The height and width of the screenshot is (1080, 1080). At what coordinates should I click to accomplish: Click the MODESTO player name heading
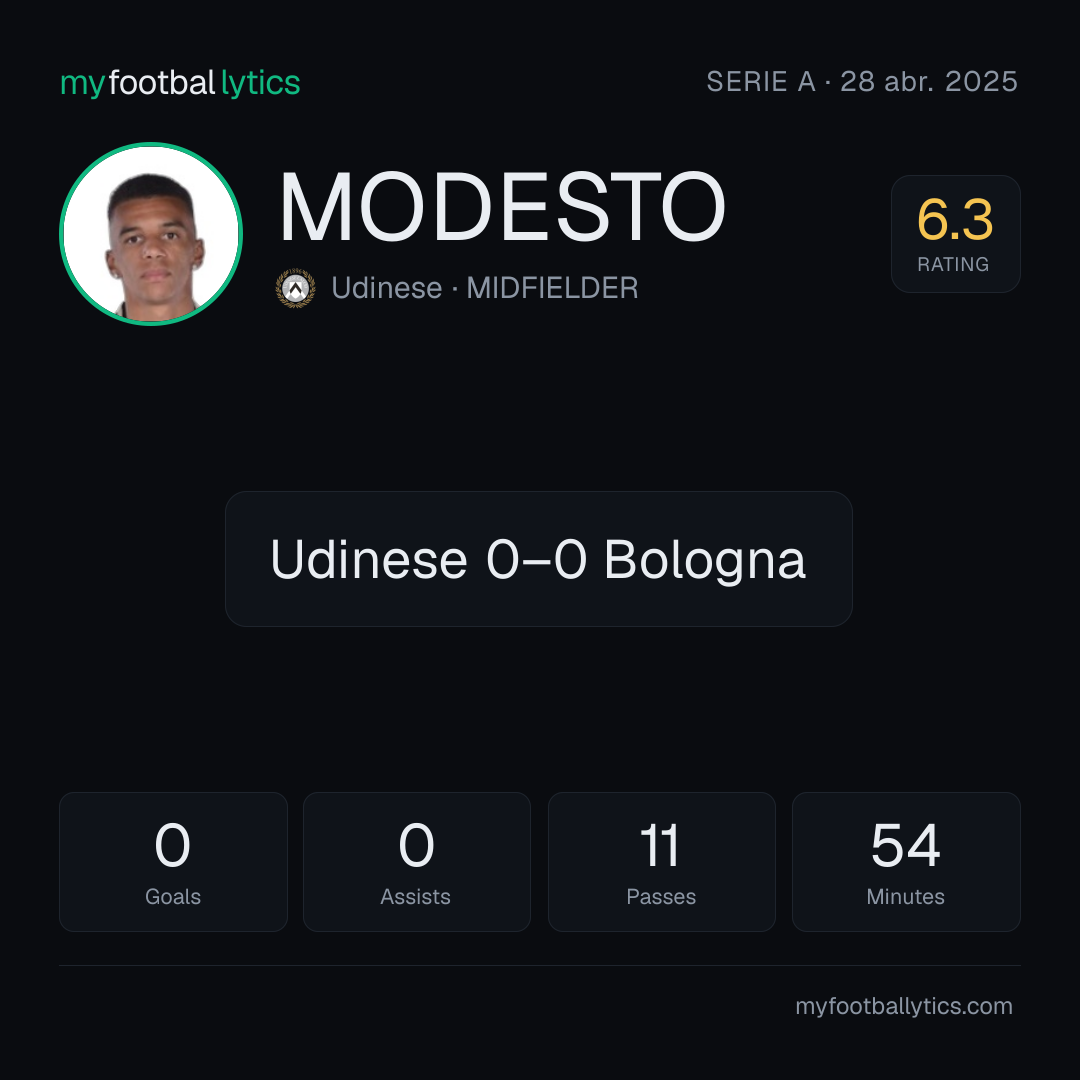pyautogui.click(x=501, y=207)
